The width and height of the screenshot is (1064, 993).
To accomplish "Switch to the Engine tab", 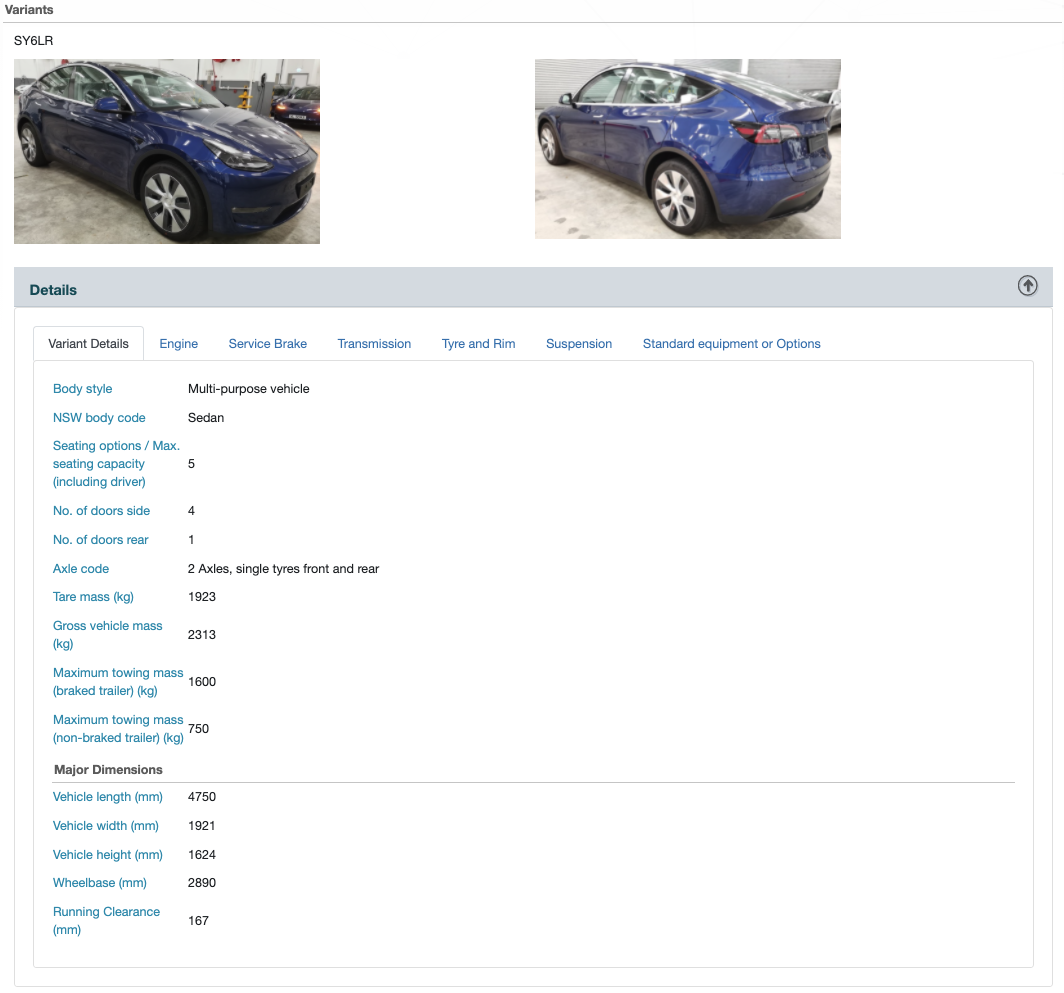I will (179, 343).
